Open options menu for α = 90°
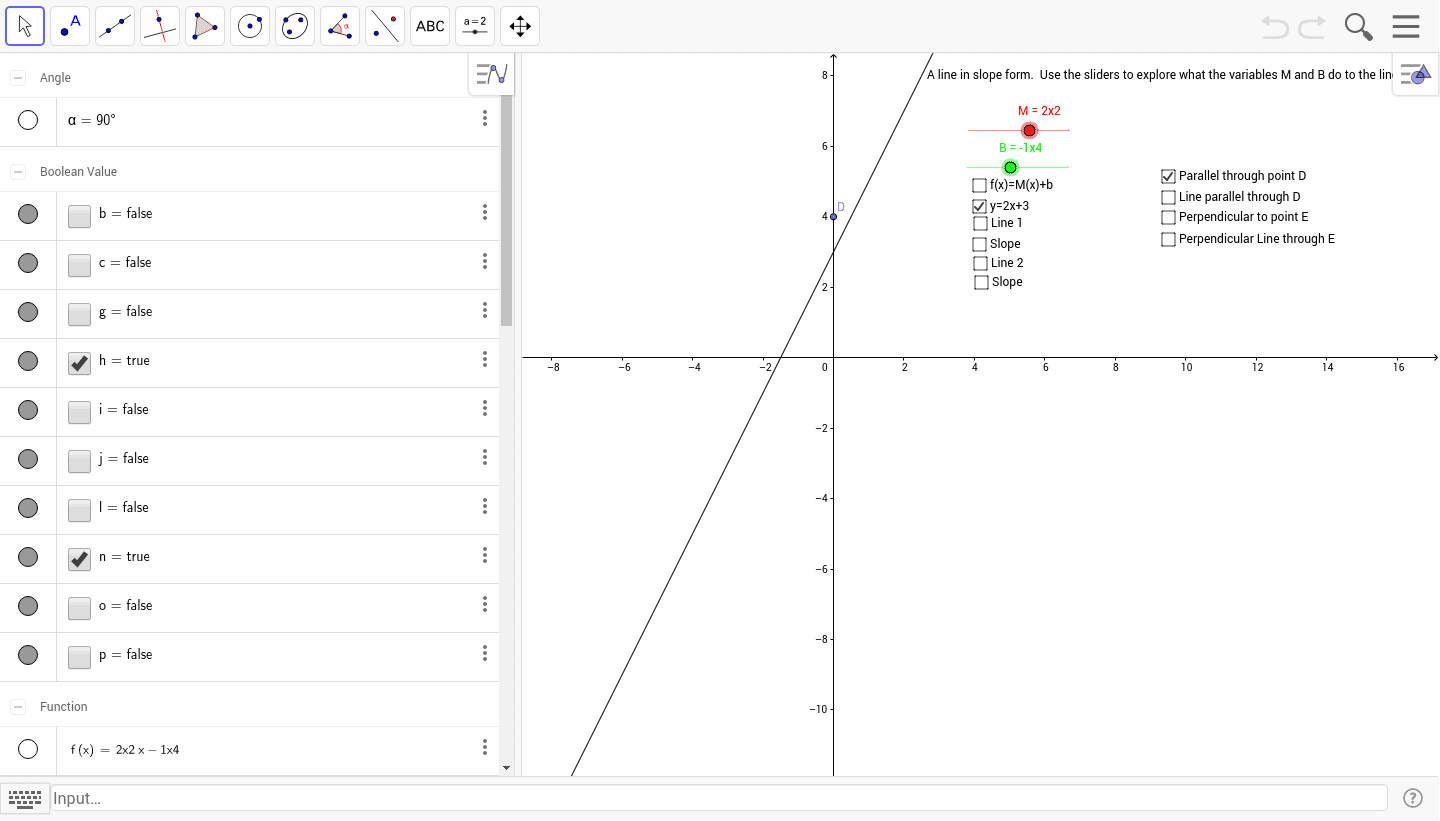1440x821 pixels. coord(485,119)
